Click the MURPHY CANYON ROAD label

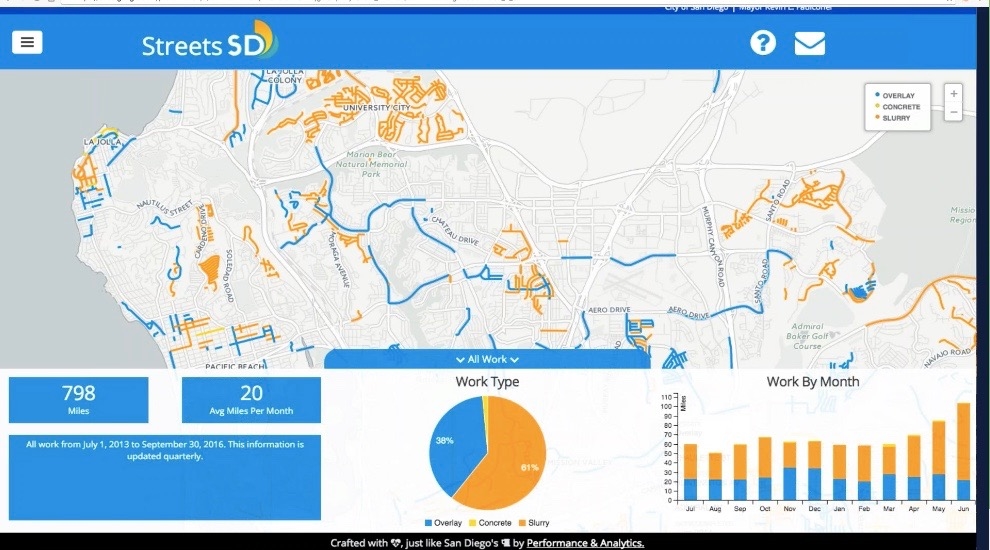point(713,246)
